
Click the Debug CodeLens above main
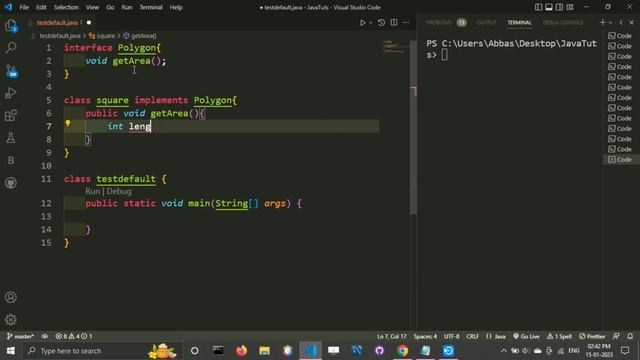(119, 191)
